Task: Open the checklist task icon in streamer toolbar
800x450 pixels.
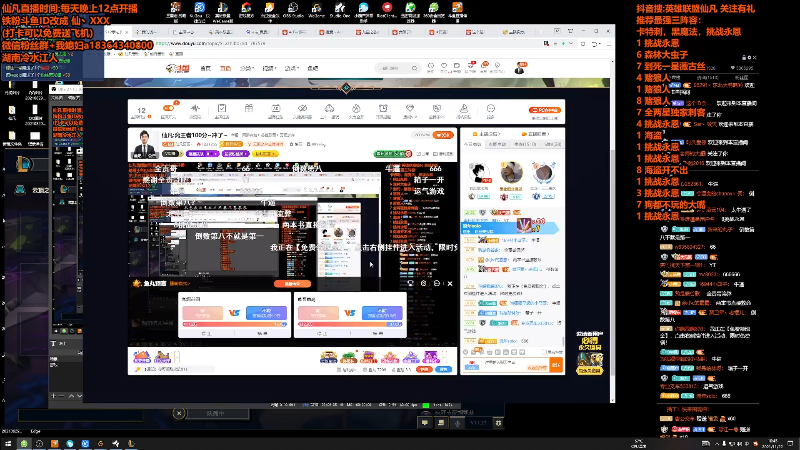Action: 222,108
